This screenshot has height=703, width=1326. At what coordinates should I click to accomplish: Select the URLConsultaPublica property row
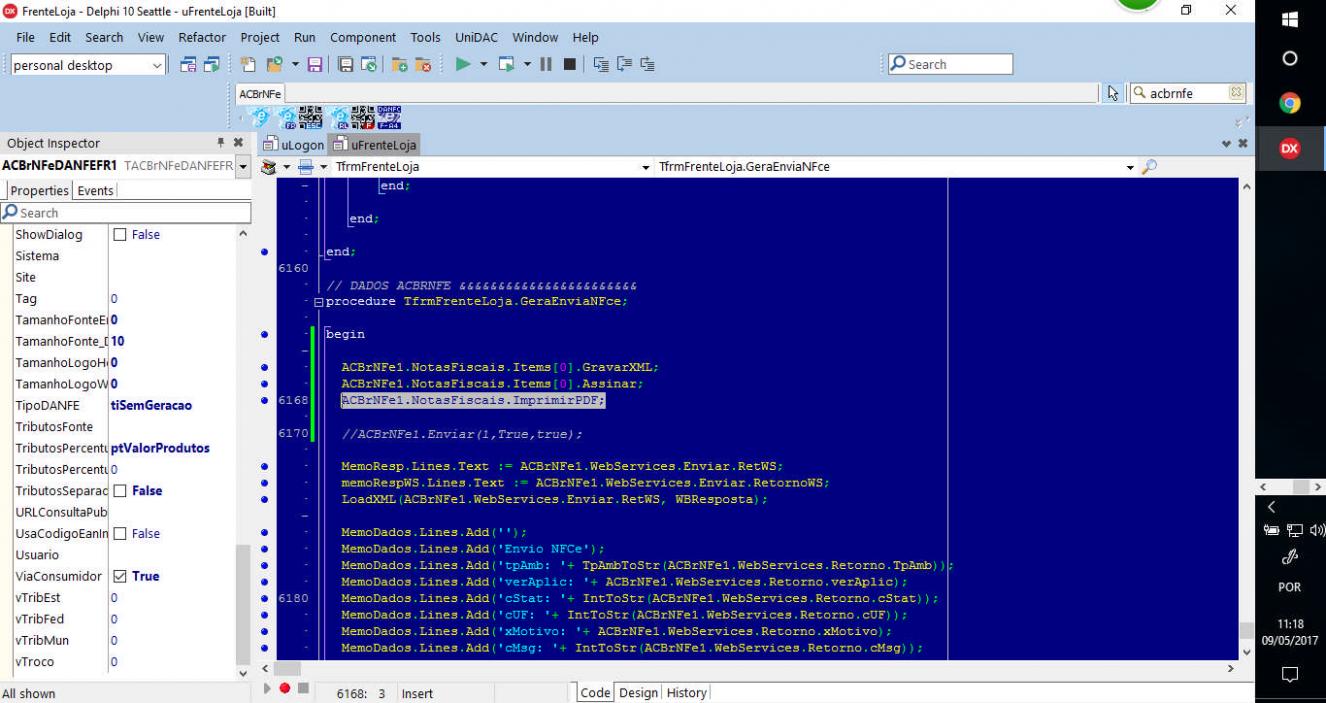click(124, 512)
